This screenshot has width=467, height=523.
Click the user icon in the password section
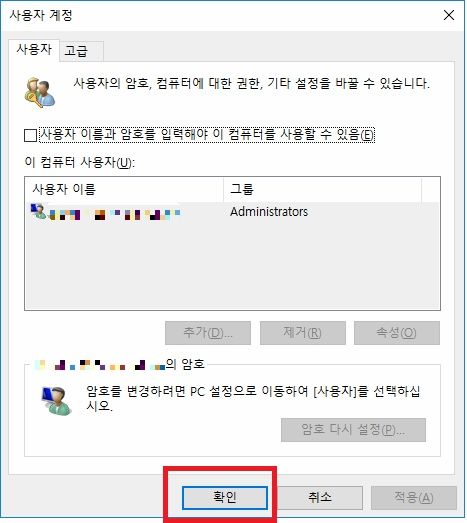[x=56, y=401]
